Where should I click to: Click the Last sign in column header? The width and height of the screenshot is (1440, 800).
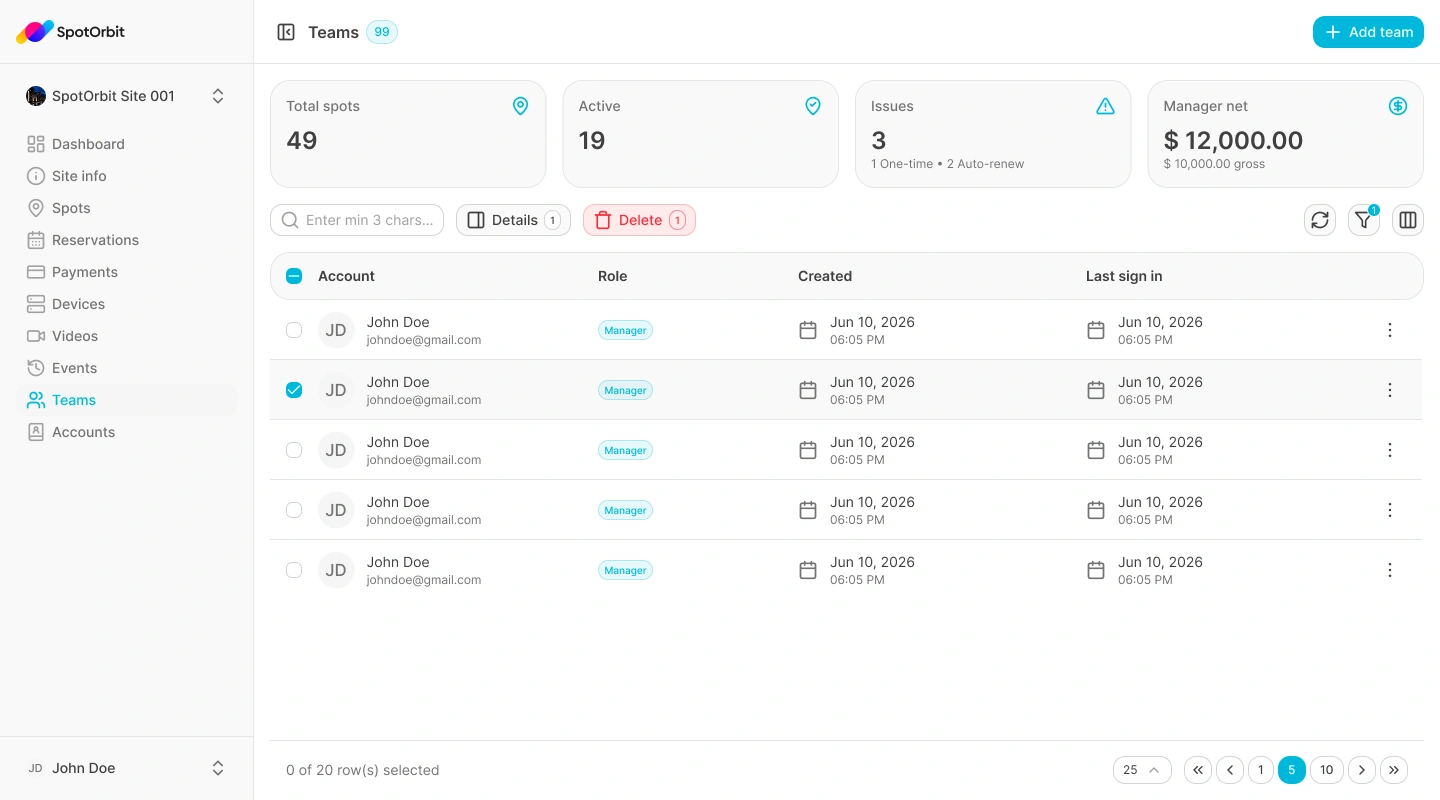coord(1124,276)
